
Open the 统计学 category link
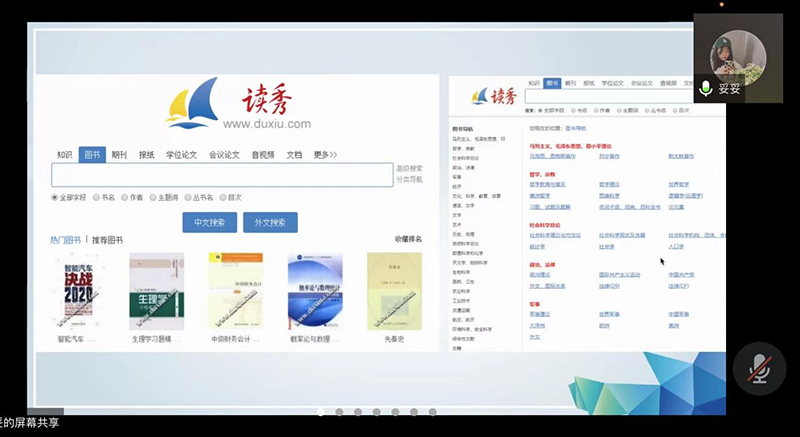click(537, 246)
